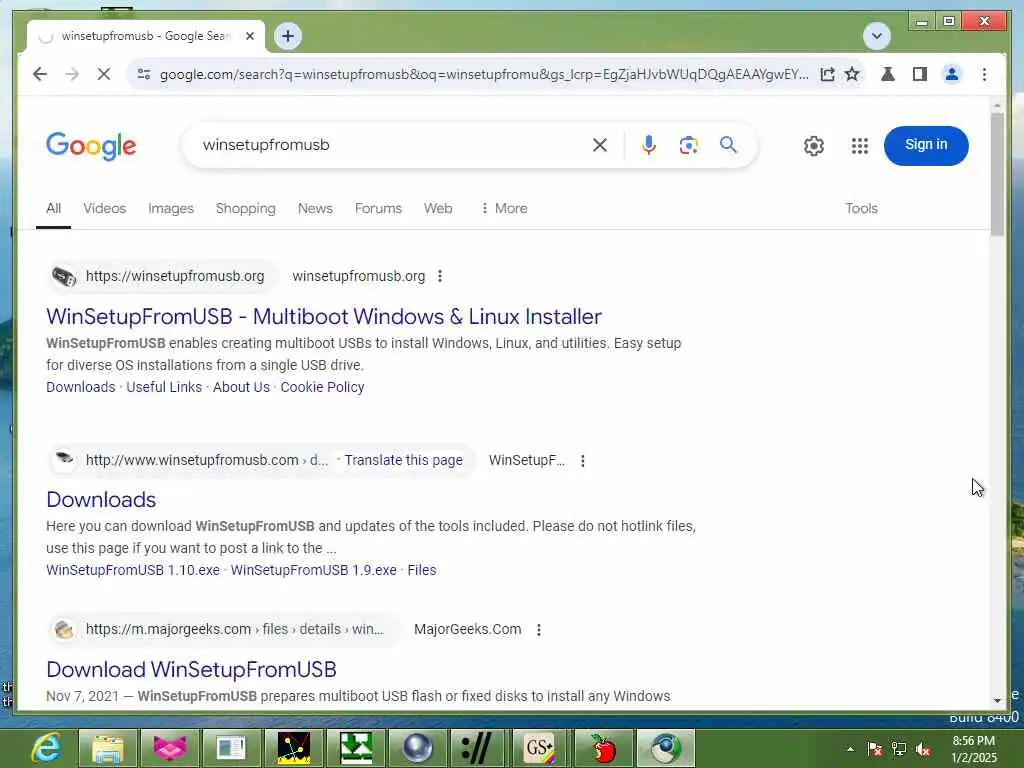Expand the tab search dropdown arrow
This screenshot has width=1024, height=768.
(x=876, y=35)
